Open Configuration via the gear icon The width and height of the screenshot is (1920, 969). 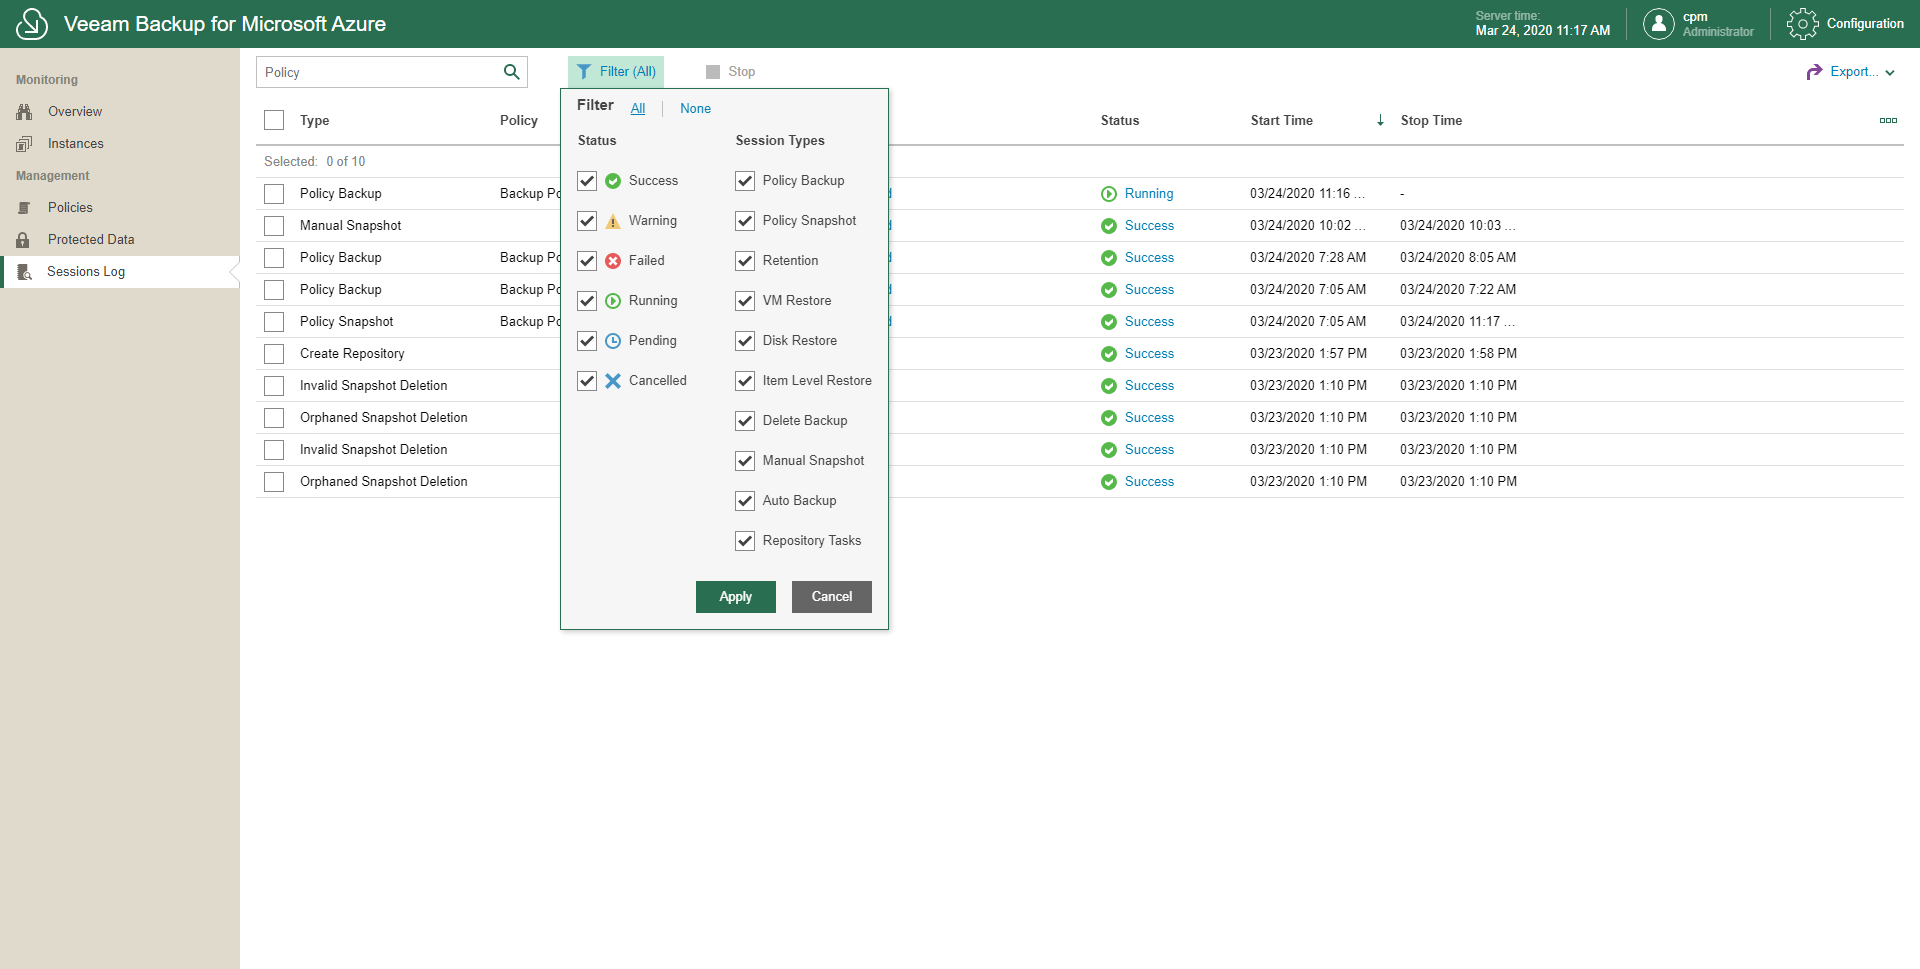tap(1802, 24)
